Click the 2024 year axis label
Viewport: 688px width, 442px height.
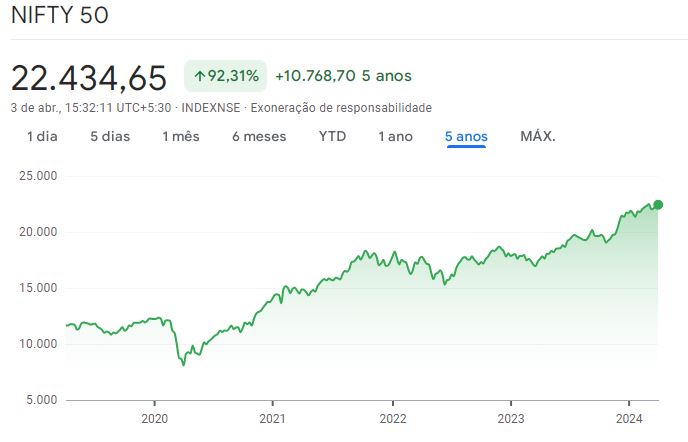tap(629, 418)
